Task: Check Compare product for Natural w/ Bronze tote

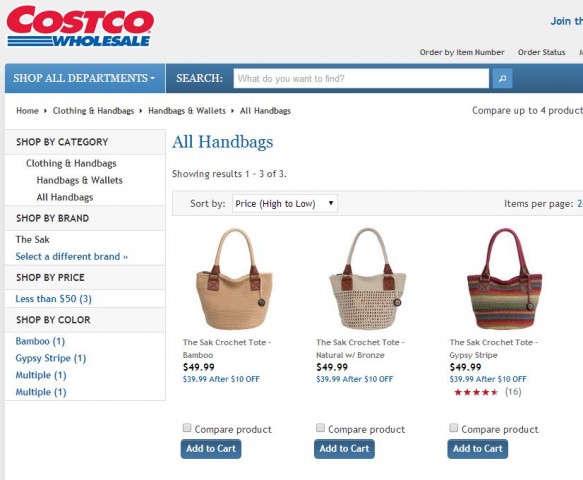Action: tap(320, 428)
